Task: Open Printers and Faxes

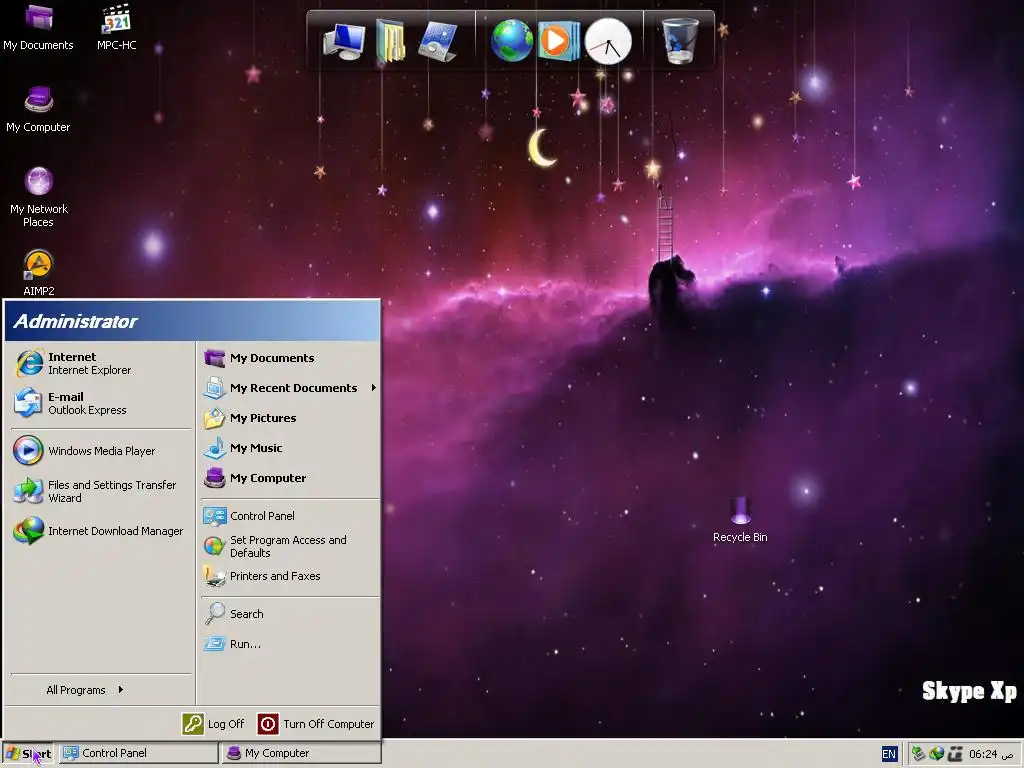Action: pyautogui.click(x=290, y=576)
